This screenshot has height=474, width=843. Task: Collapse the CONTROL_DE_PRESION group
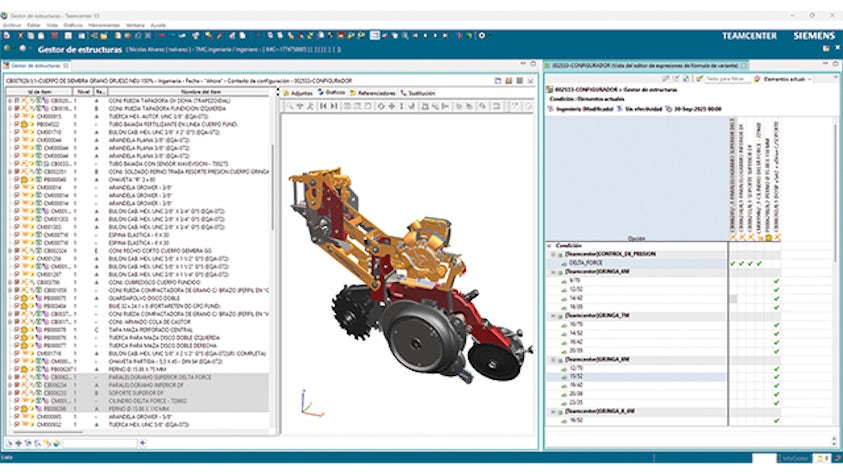553,254
